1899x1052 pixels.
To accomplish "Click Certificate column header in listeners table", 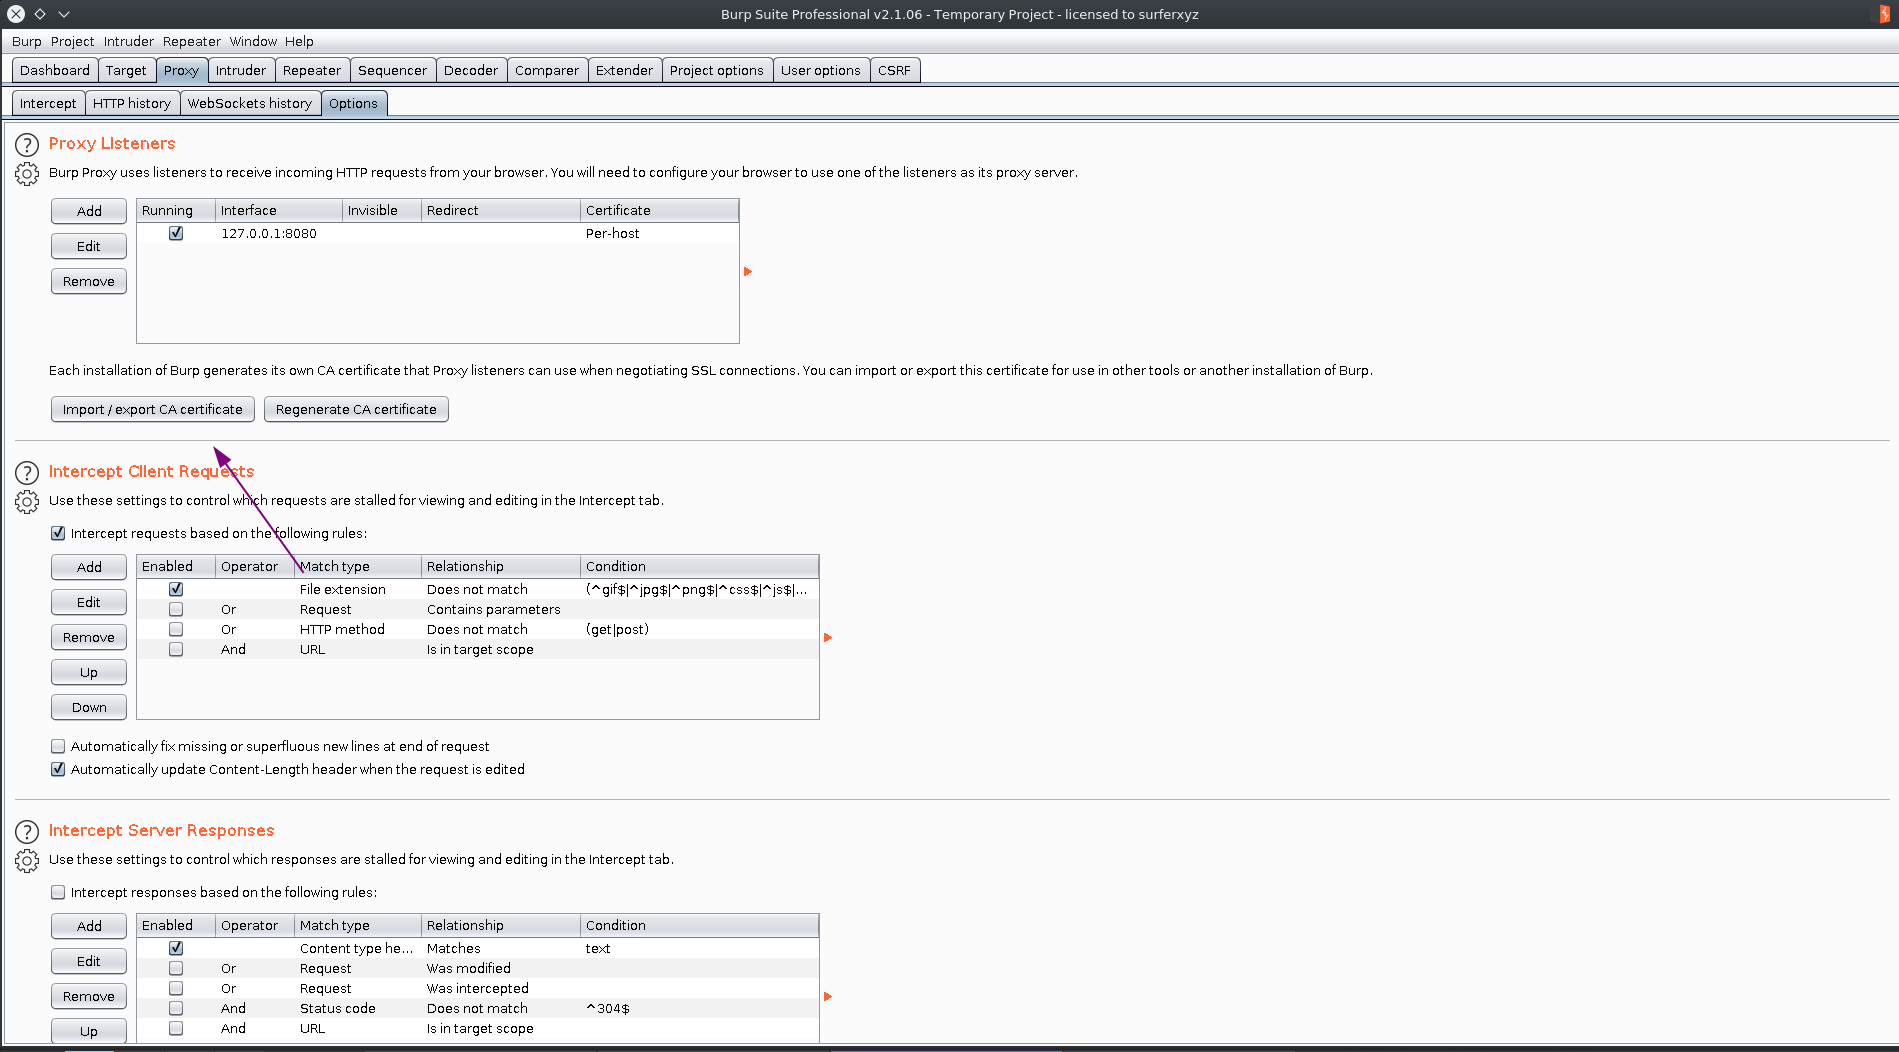I will pos(659,210).
